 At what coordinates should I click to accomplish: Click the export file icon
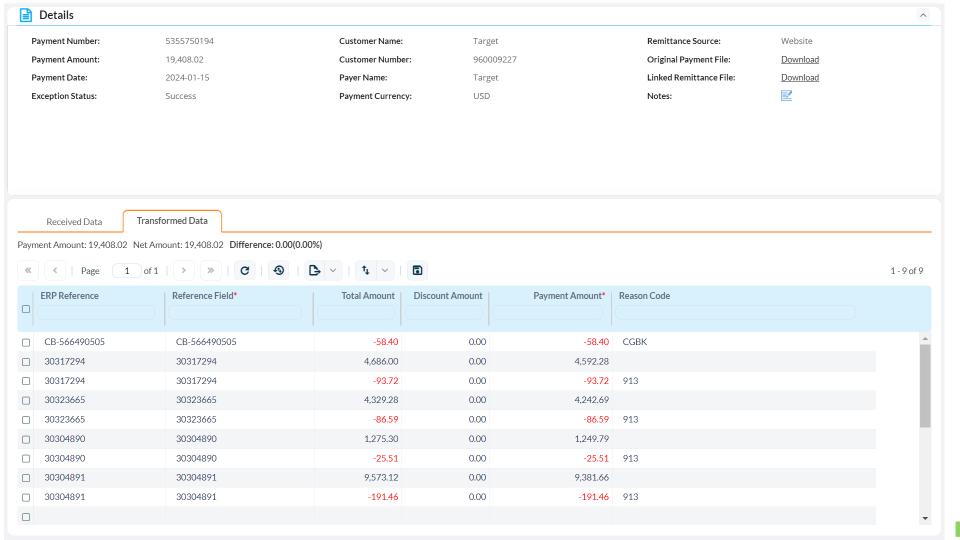click(315, 271)
